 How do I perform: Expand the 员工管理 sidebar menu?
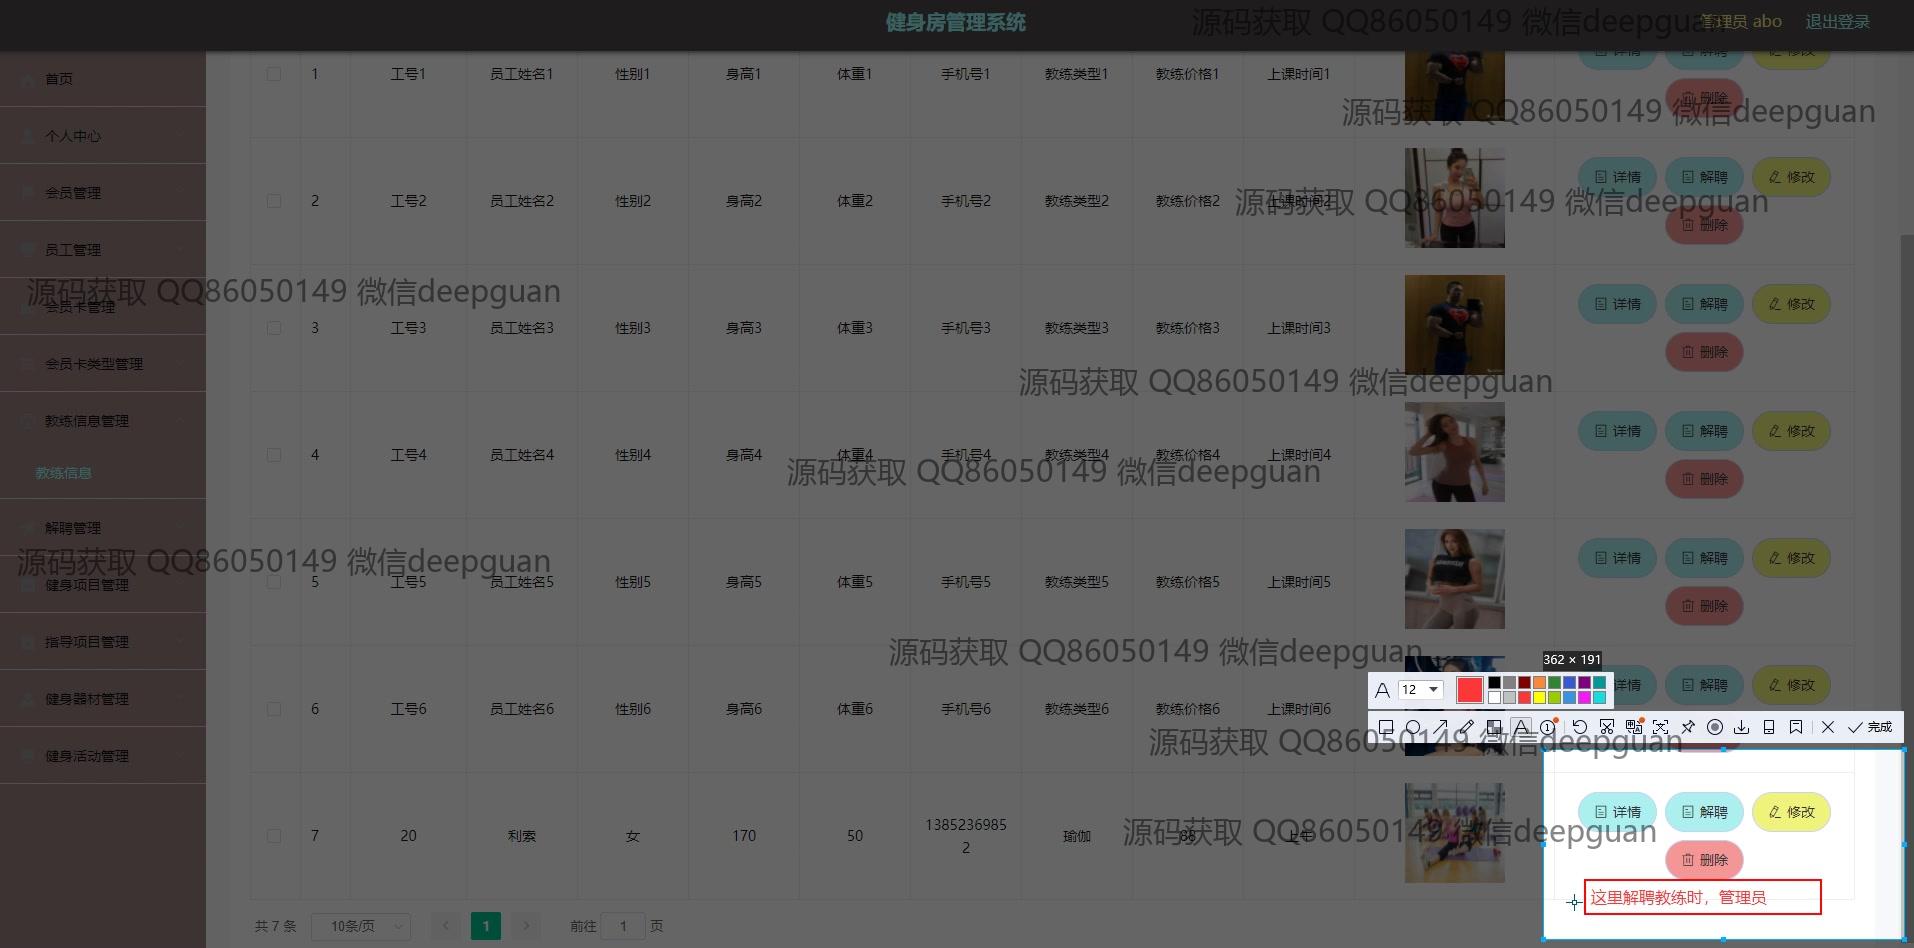point(102,249)
